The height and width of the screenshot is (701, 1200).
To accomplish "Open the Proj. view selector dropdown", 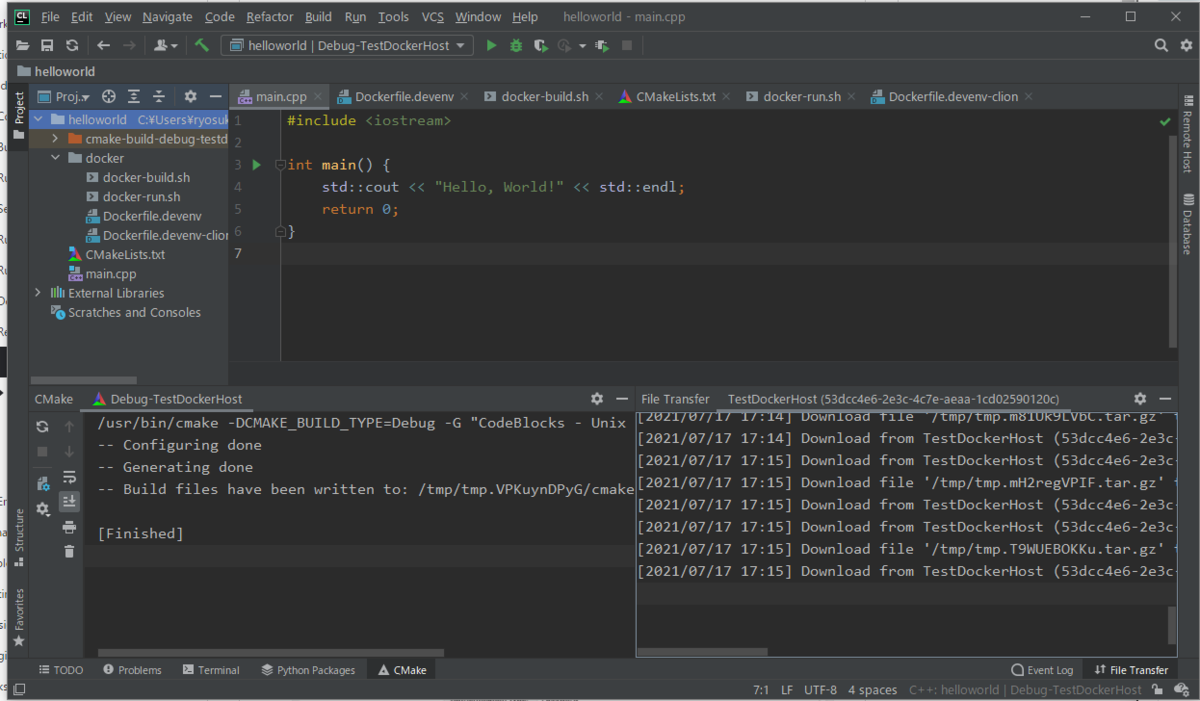I will click(x=65, y=97).
